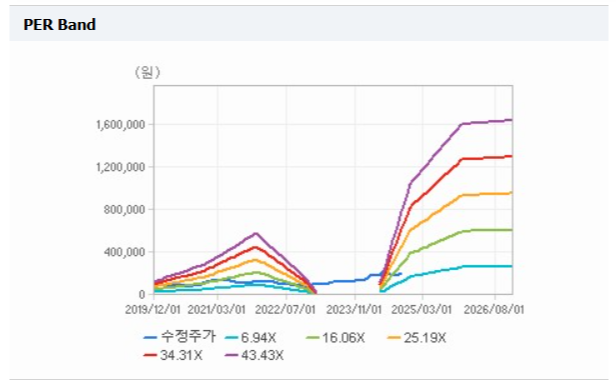Click the 1,200,000 y-axis label
Viewport: 616px width, 388px height.
tap(120, 168)
